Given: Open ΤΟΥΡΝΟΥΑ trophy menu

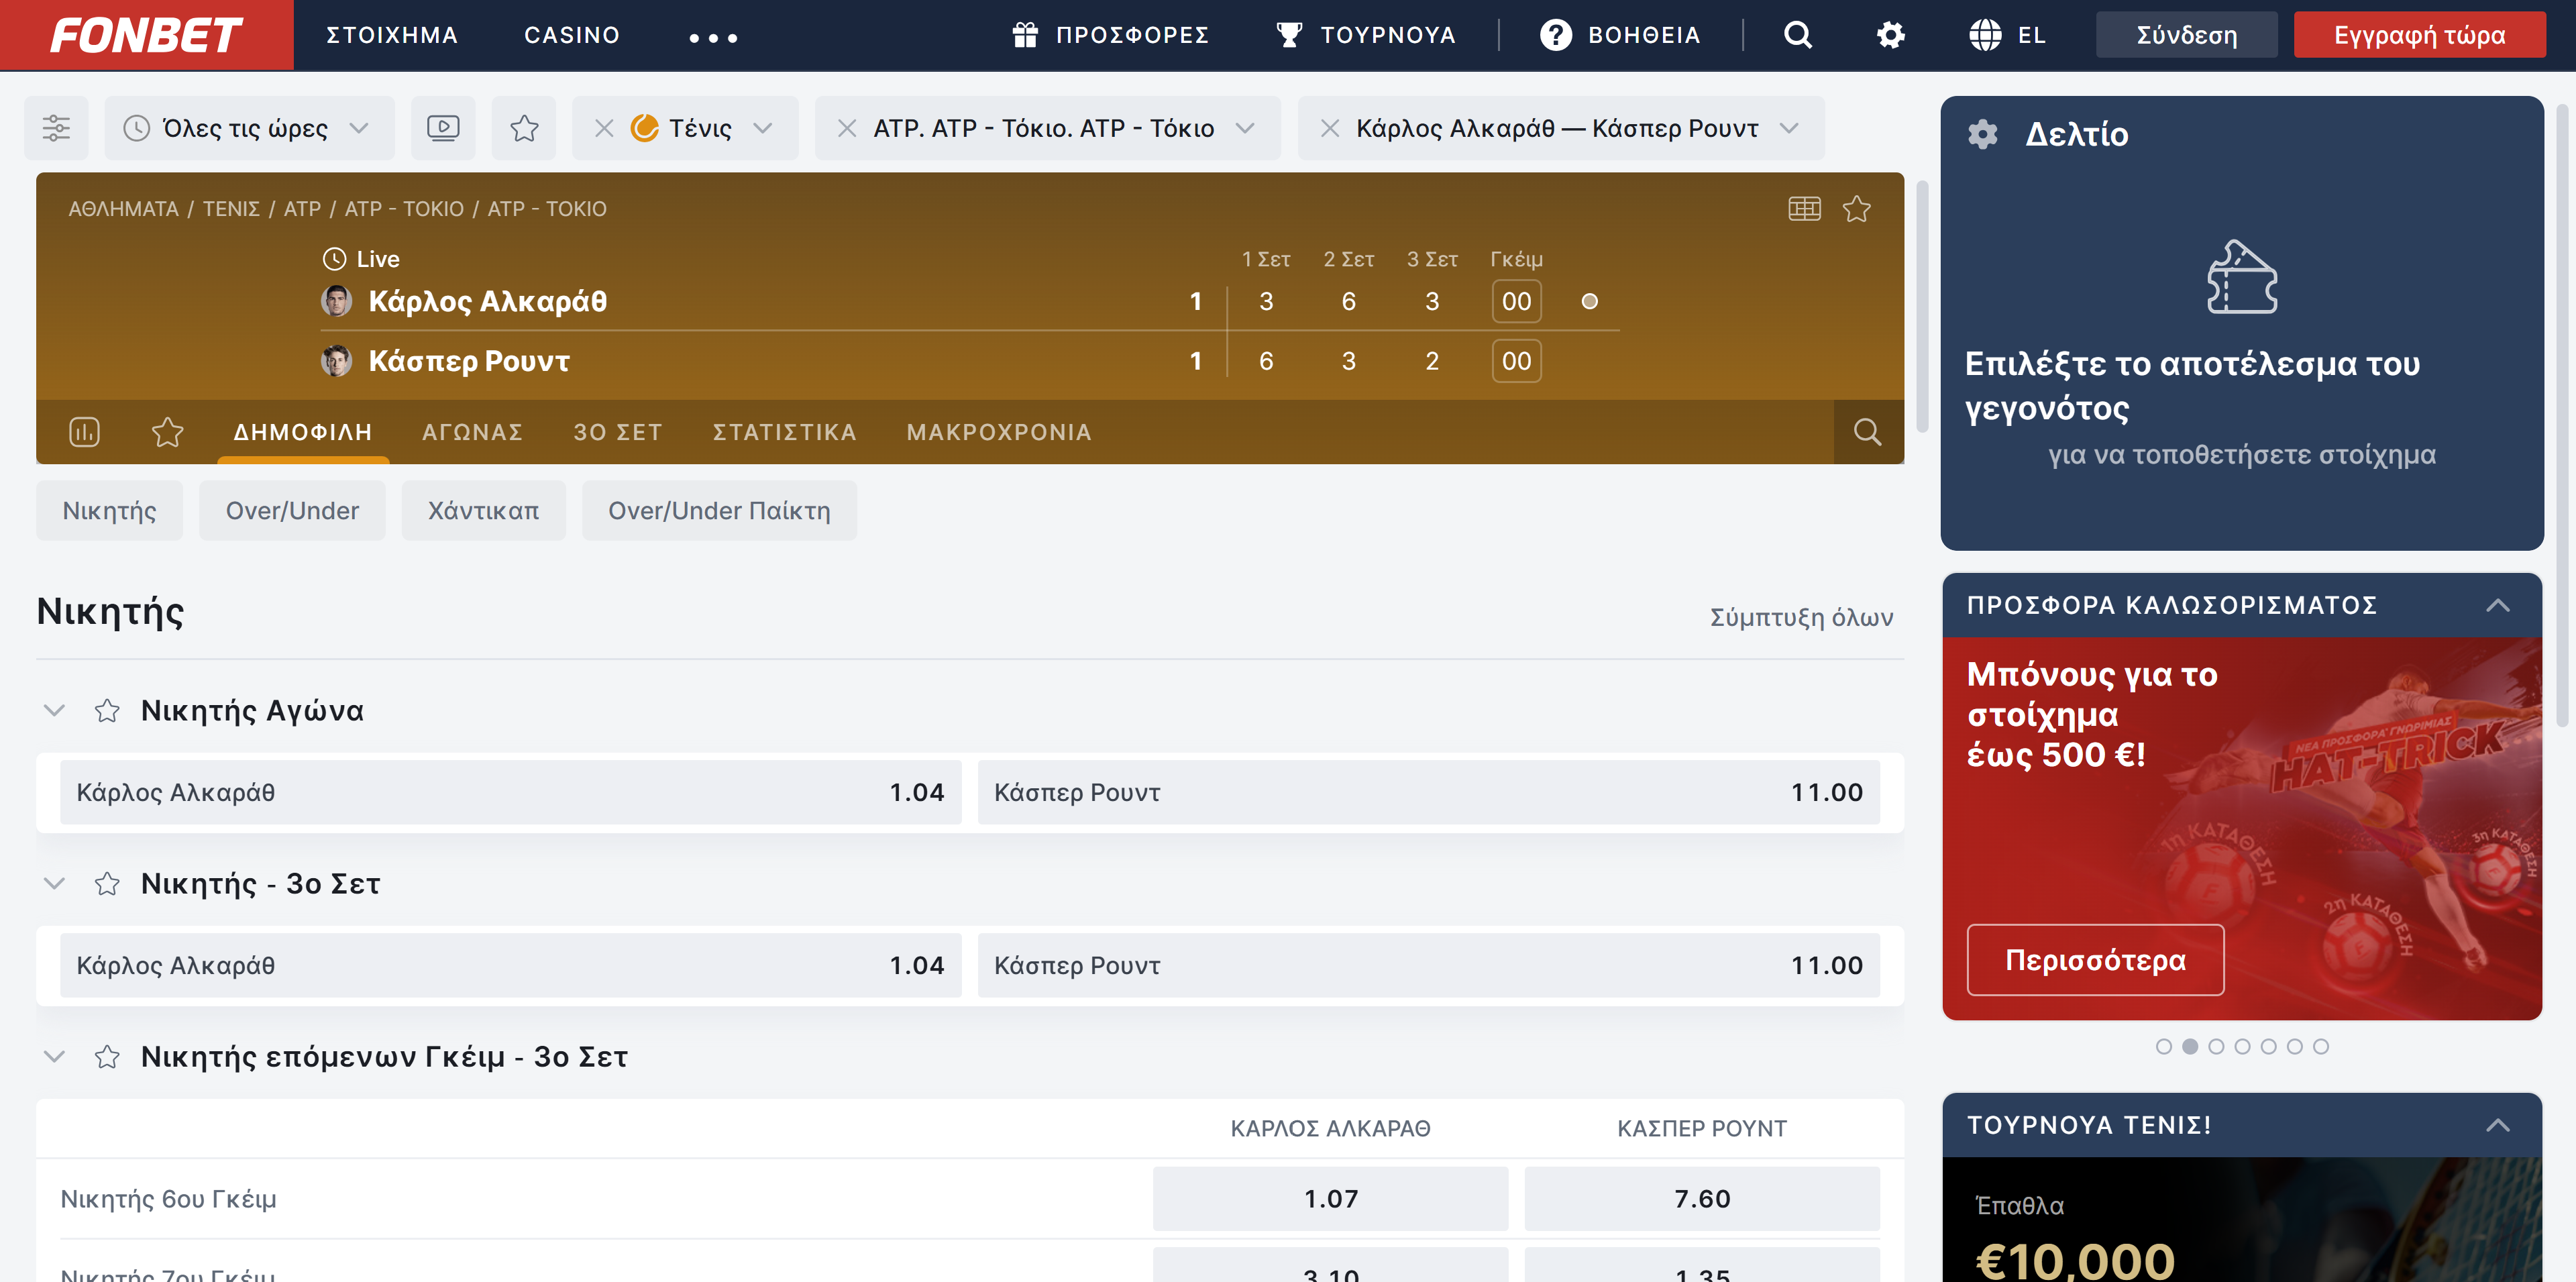Looking at the screenshot, I should (1366, 35).
